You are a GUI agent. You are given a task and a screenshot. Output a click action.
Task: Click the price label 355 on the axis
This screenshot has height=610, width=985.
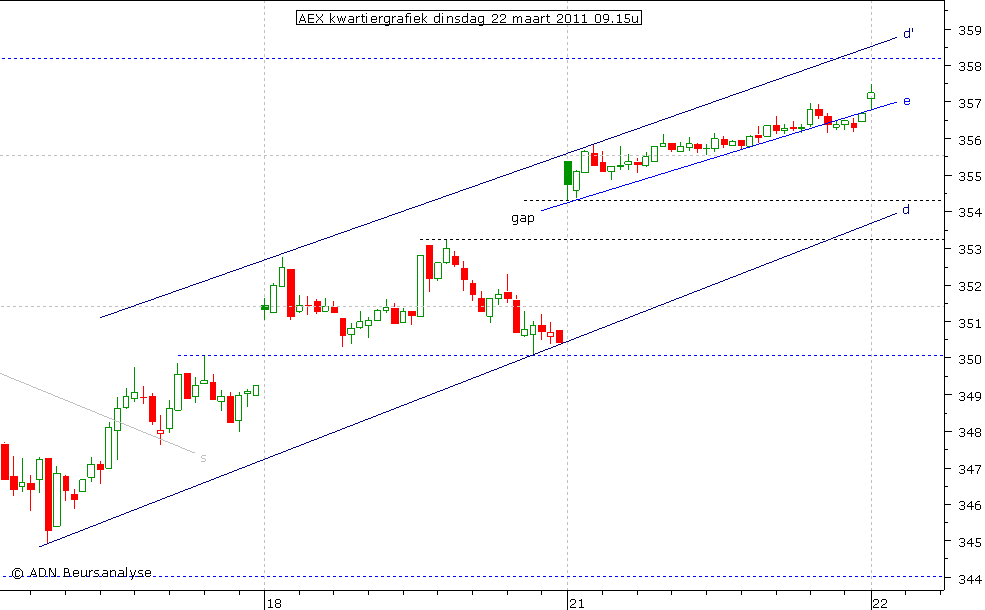click(969, 177)
